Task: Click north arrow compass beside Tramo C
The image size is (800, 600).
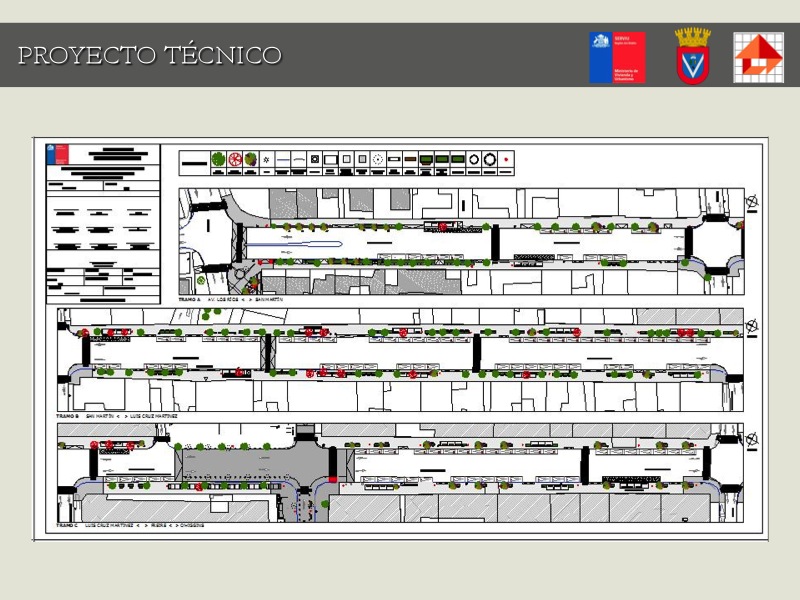Action: [x=751, y=438]
